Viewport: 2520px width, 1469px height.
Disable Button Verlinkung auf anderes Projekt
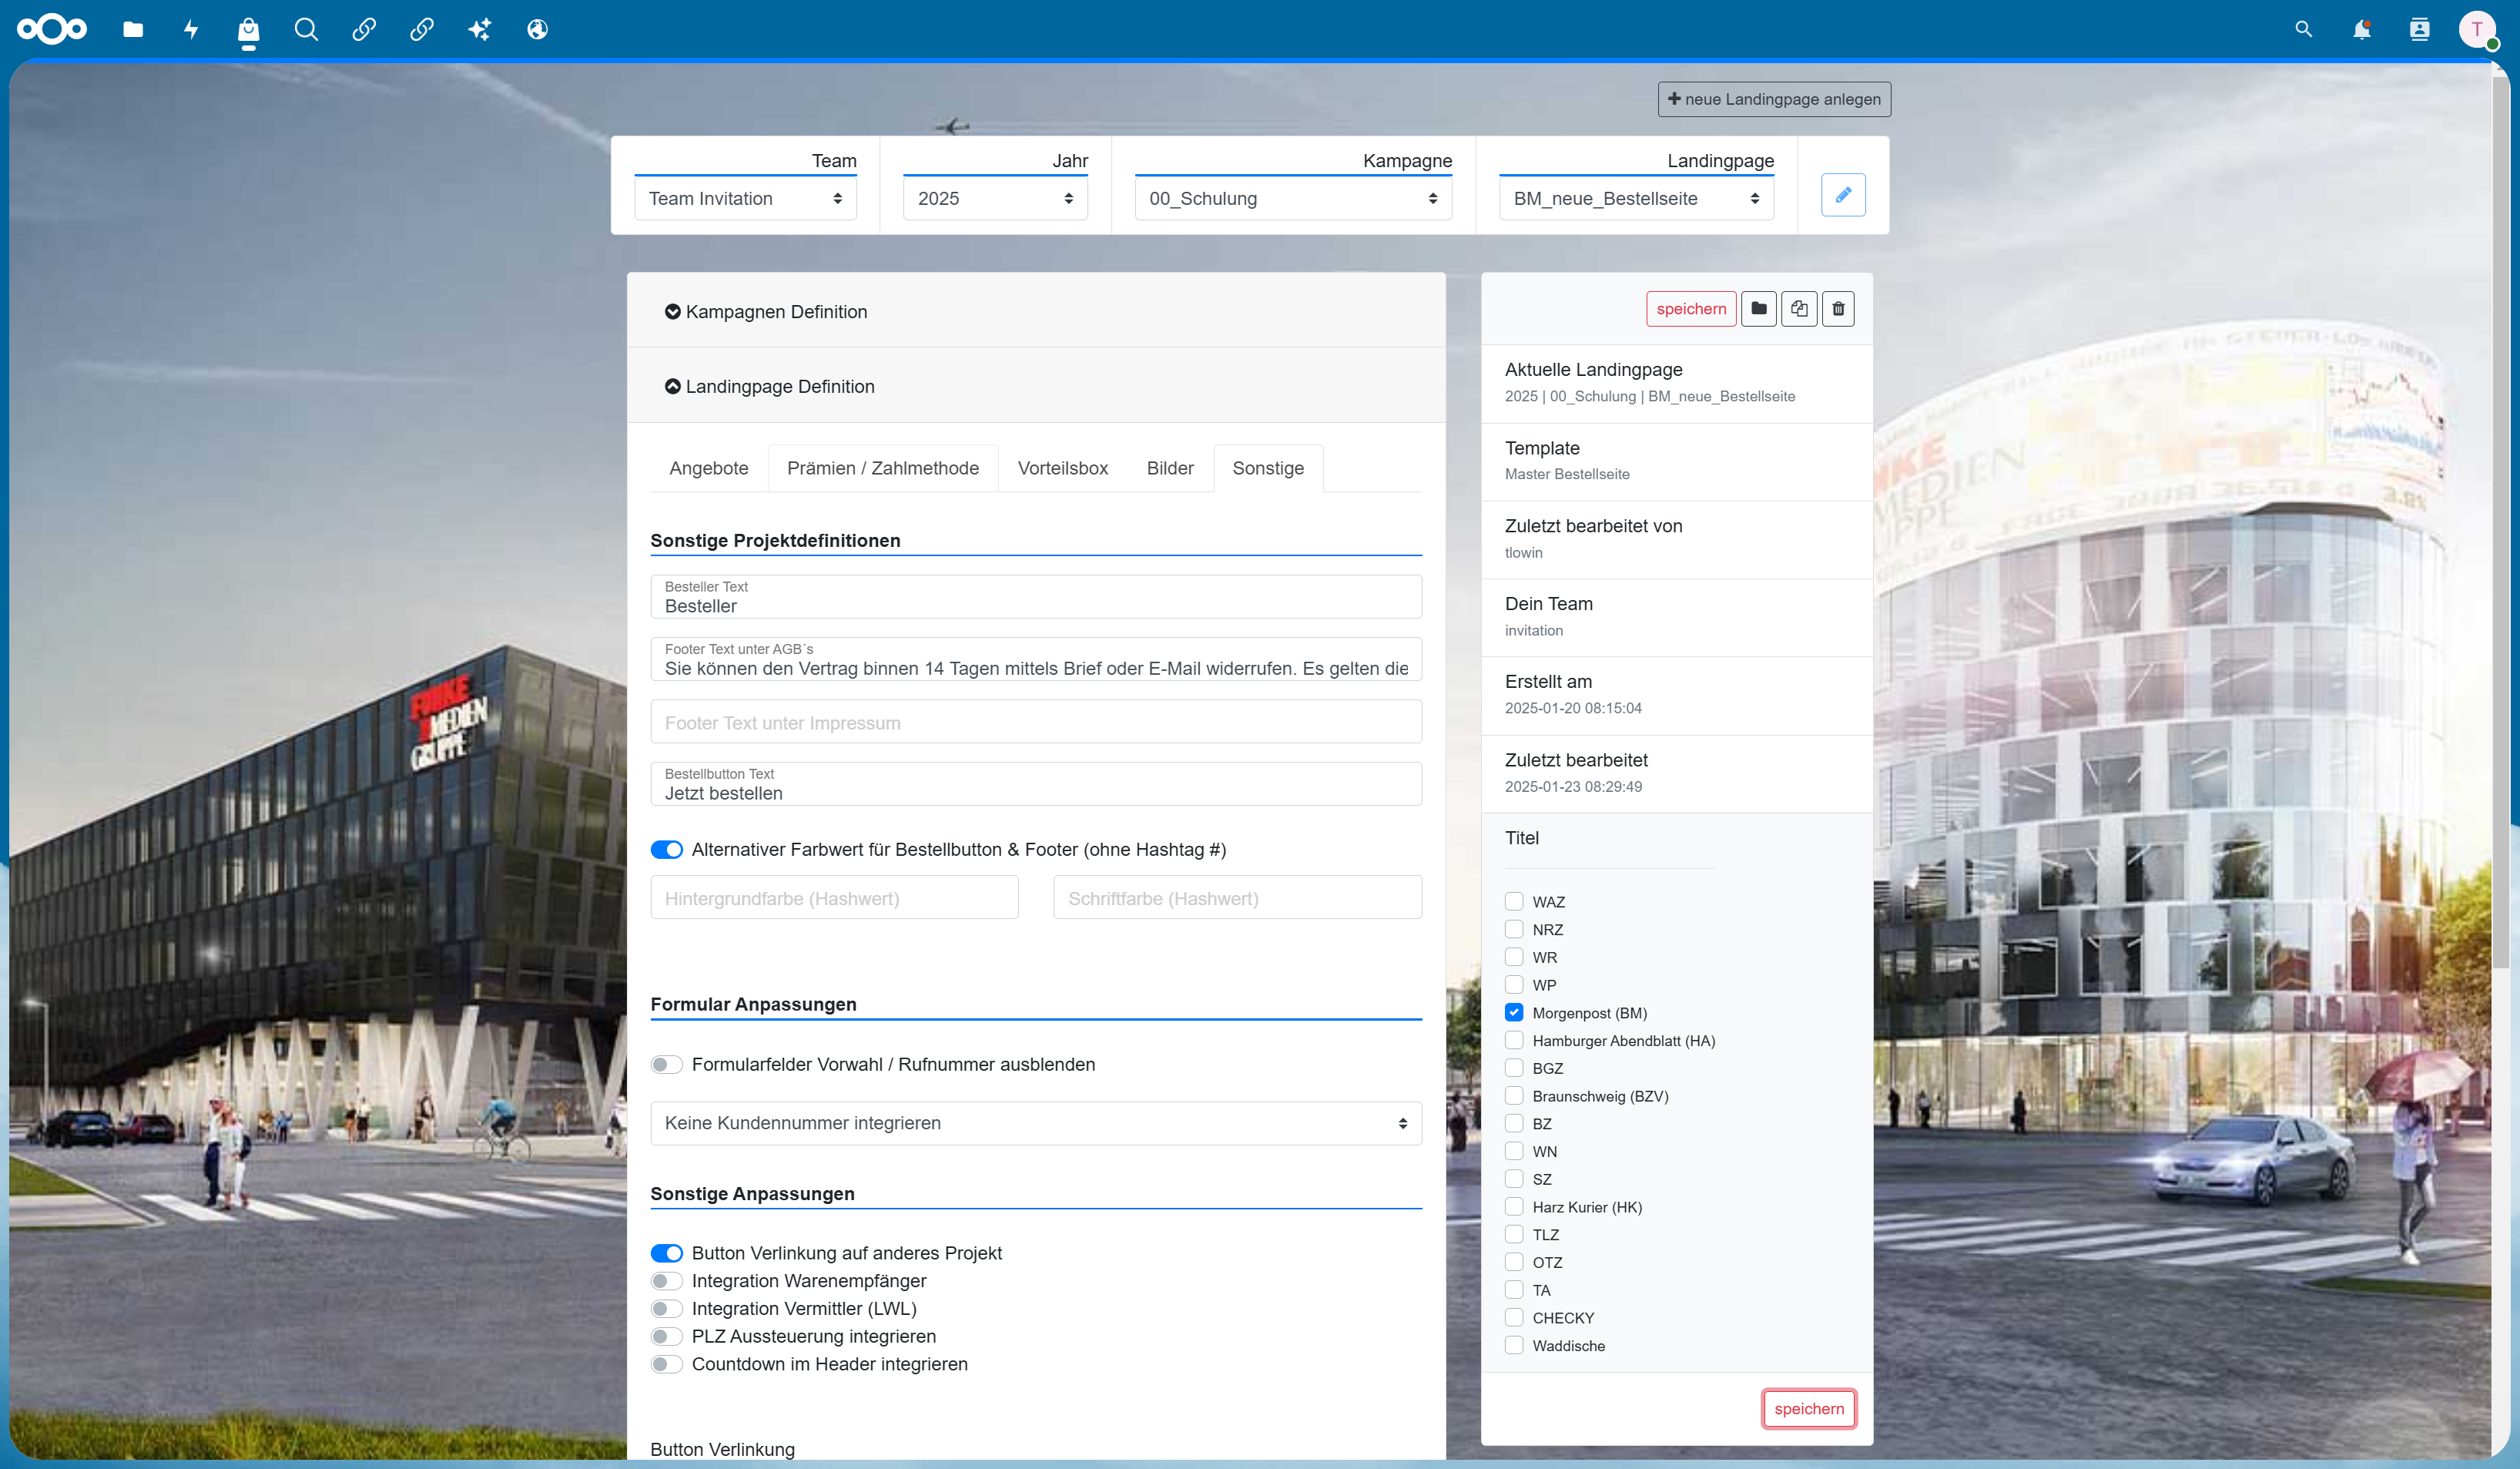[667, 1253]
